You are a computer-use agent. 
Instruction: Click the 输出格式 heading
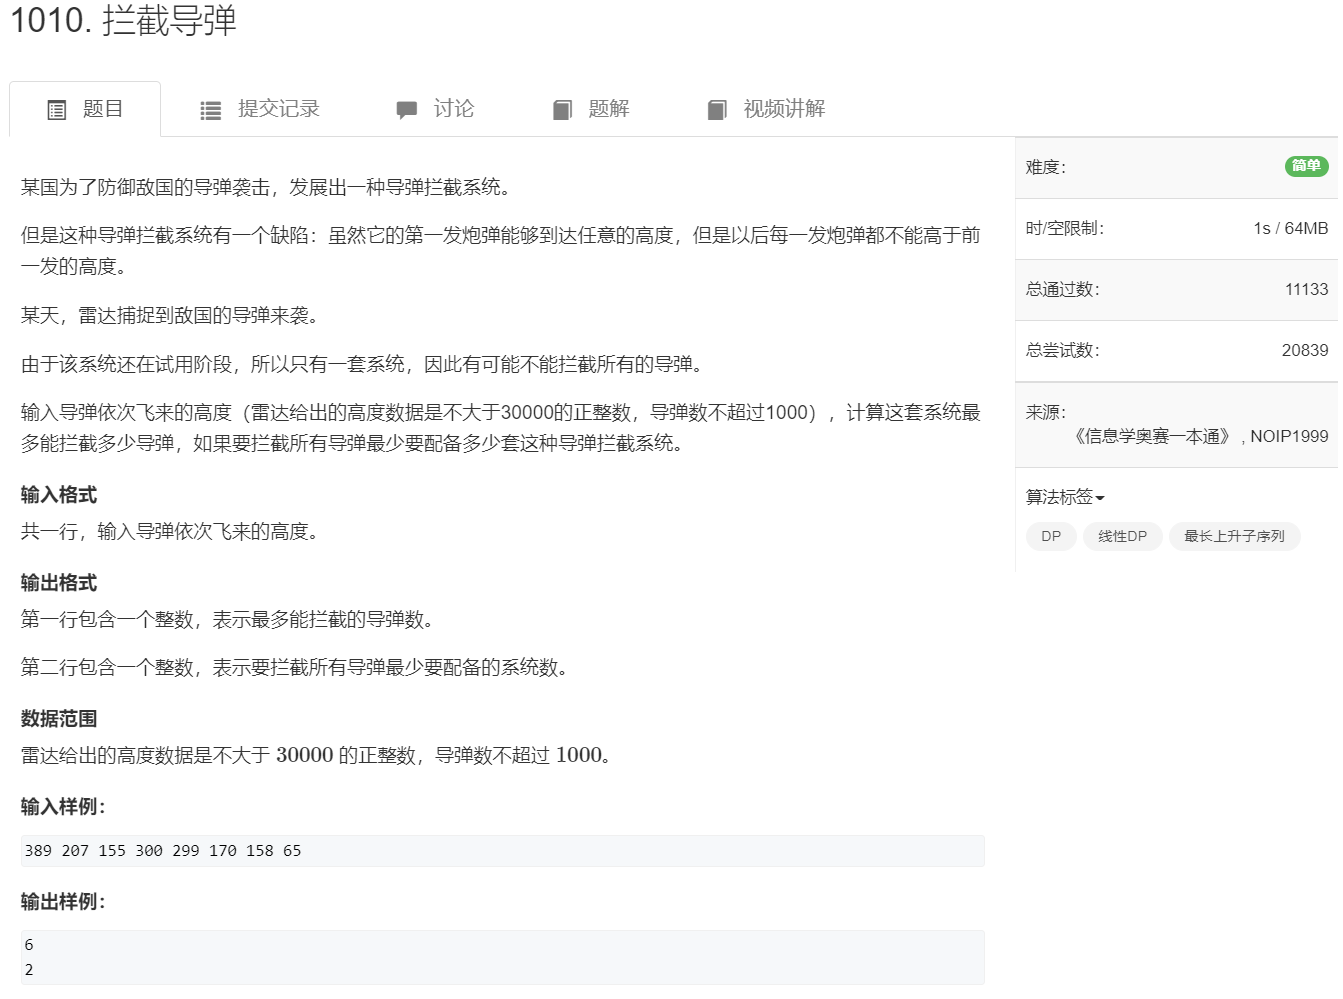(x=59, y=583)
